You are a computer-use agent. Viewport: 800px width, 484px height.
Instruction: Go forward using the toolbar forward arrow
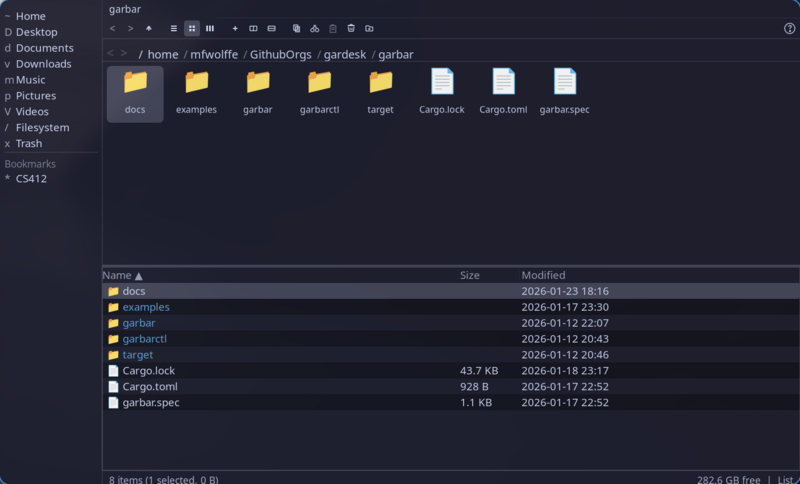coord(131,29)
